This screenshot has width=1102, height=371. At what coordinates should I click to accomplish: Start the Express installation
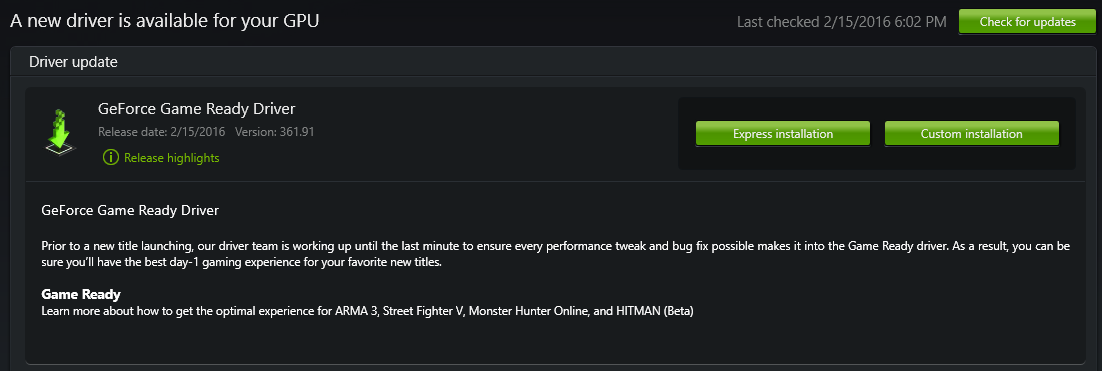pos(782,134)
